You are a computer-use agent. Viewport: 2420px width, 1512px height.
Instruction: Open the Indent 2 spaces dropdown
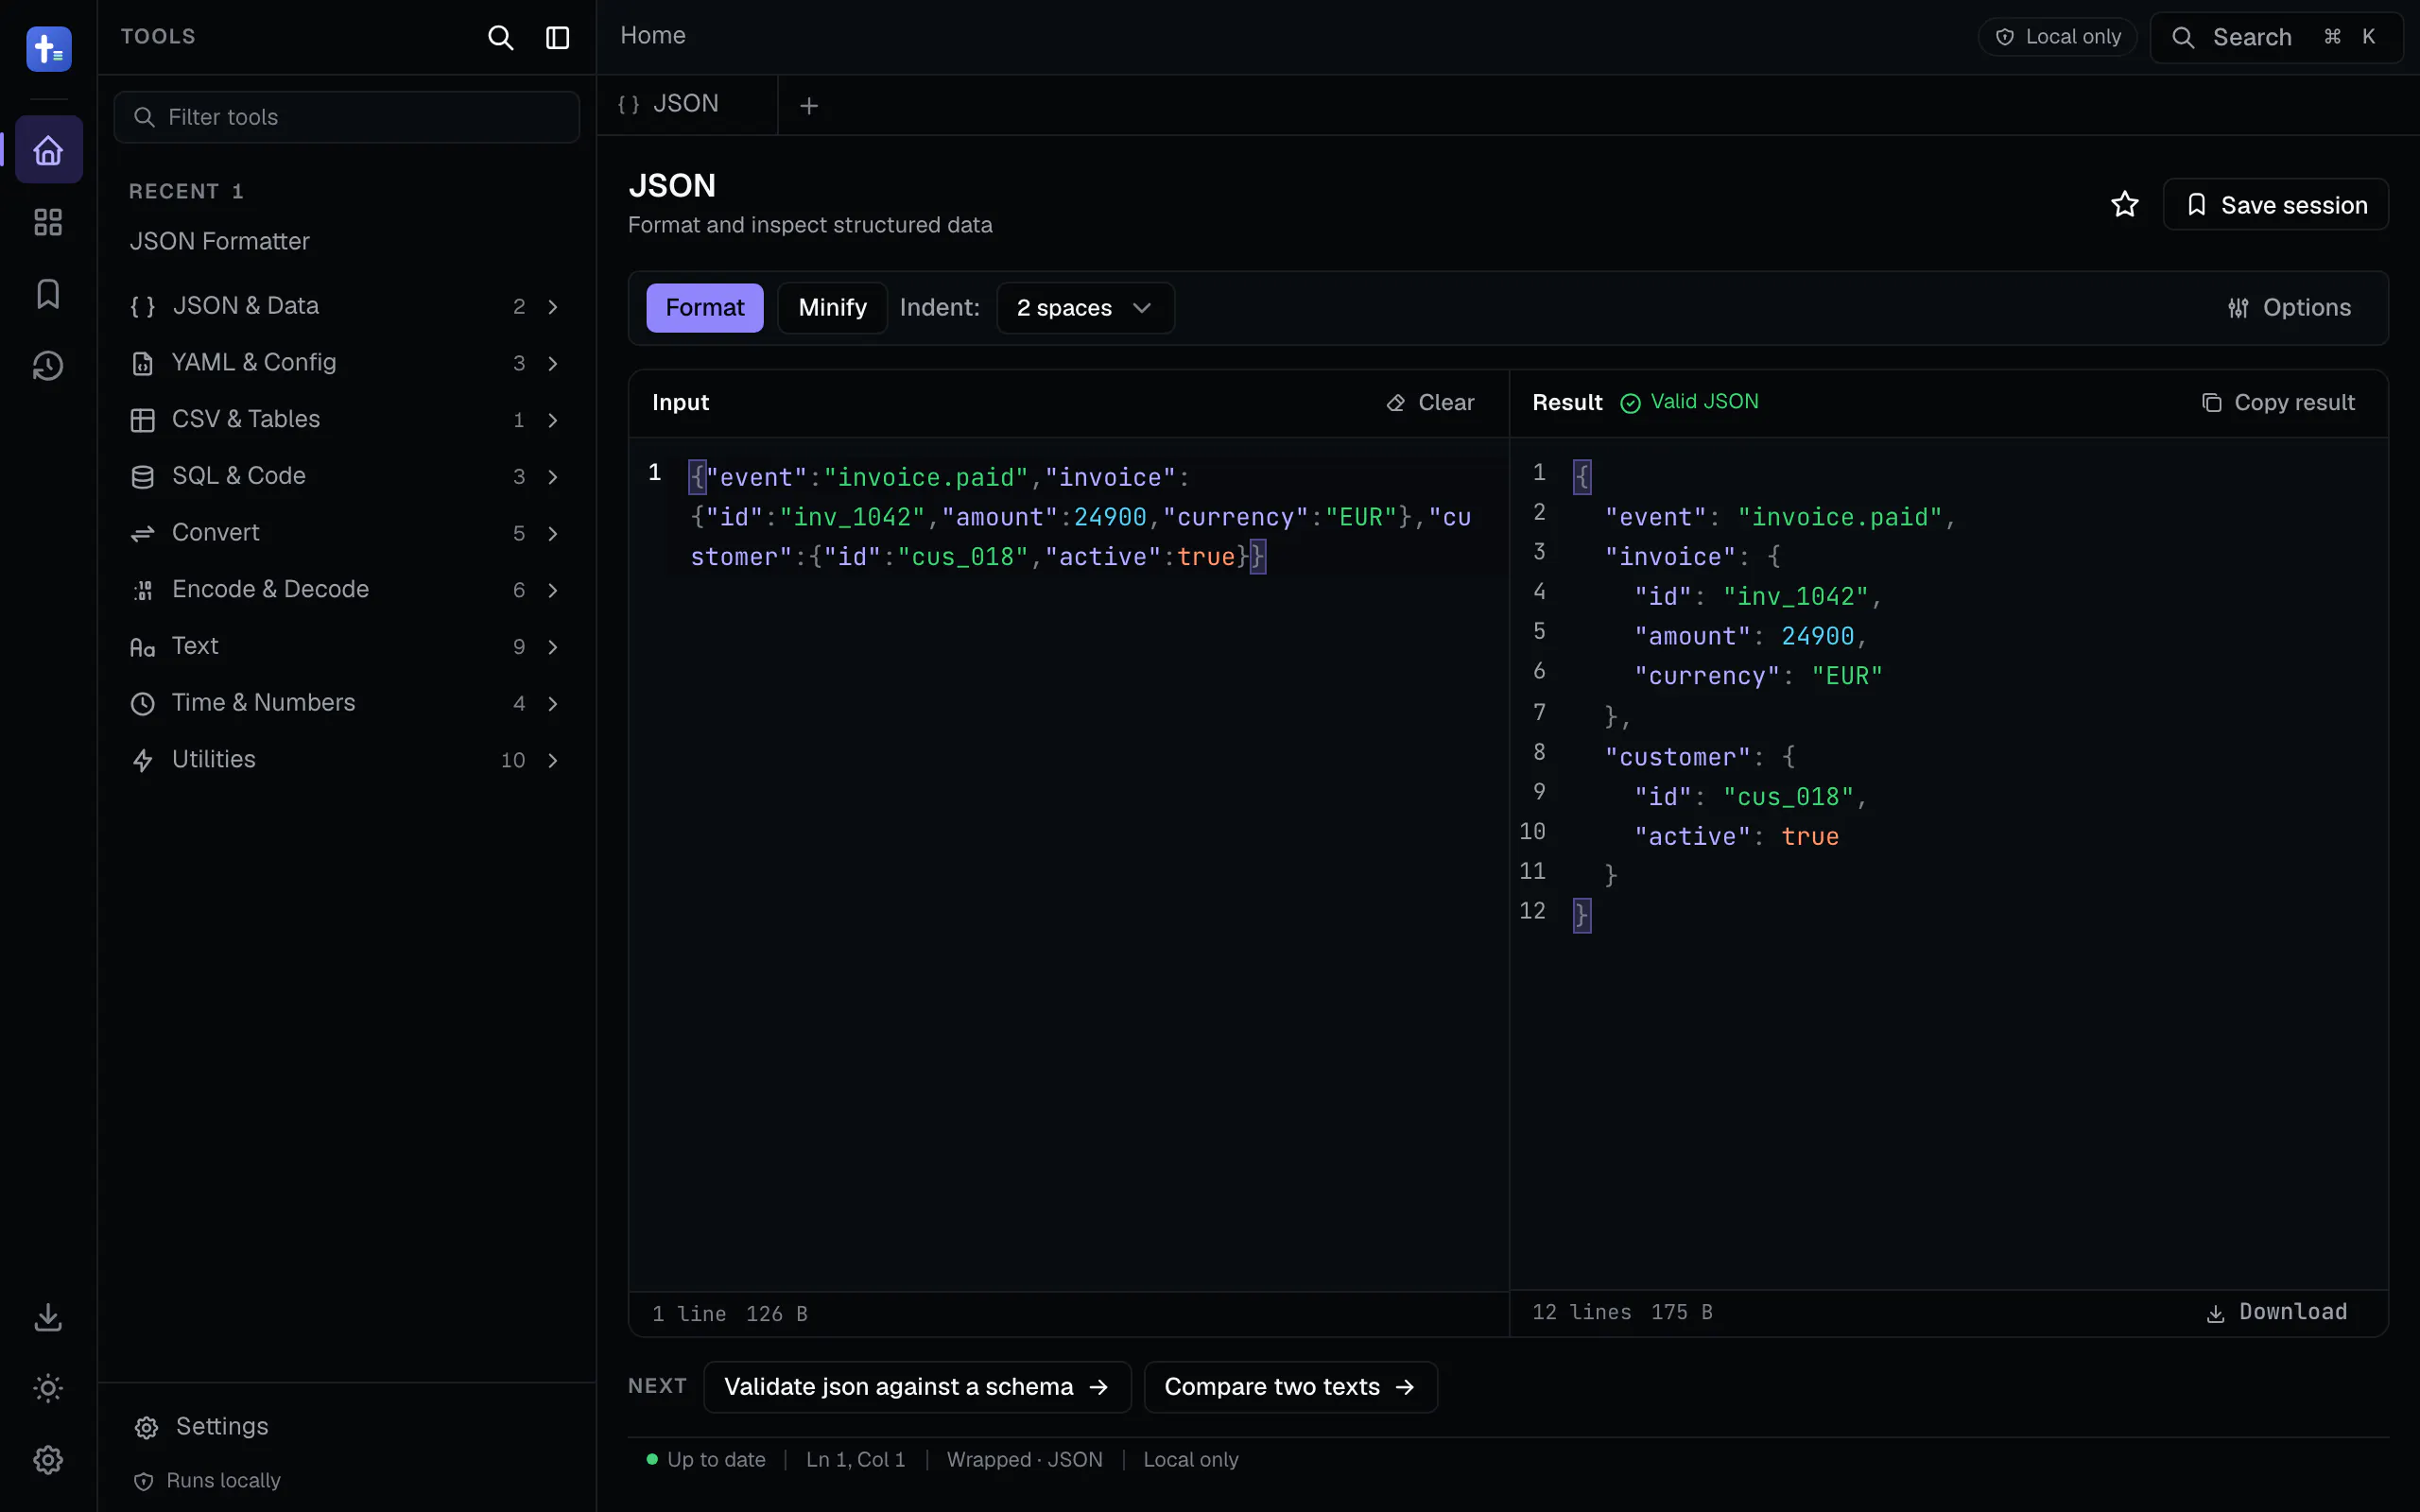[x=1085, y=308]
